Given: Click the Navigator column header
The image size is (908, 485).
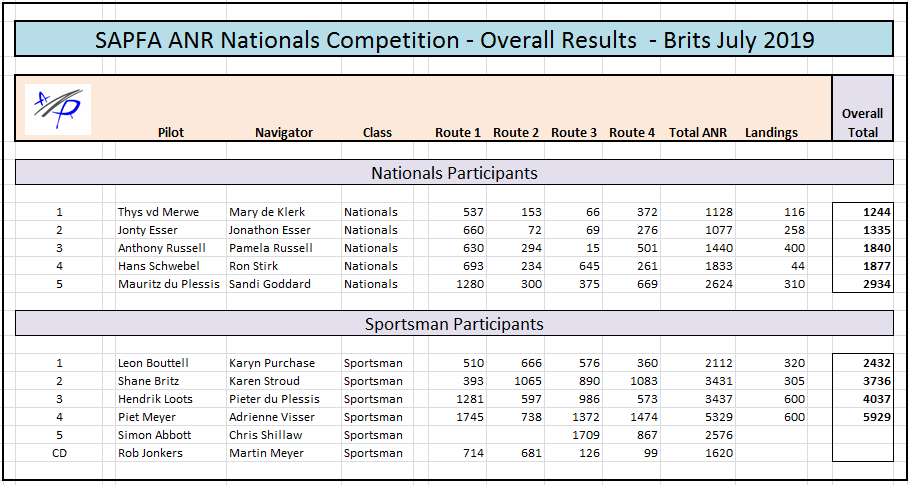Looking at the screenshot, I should pos(284,132).
